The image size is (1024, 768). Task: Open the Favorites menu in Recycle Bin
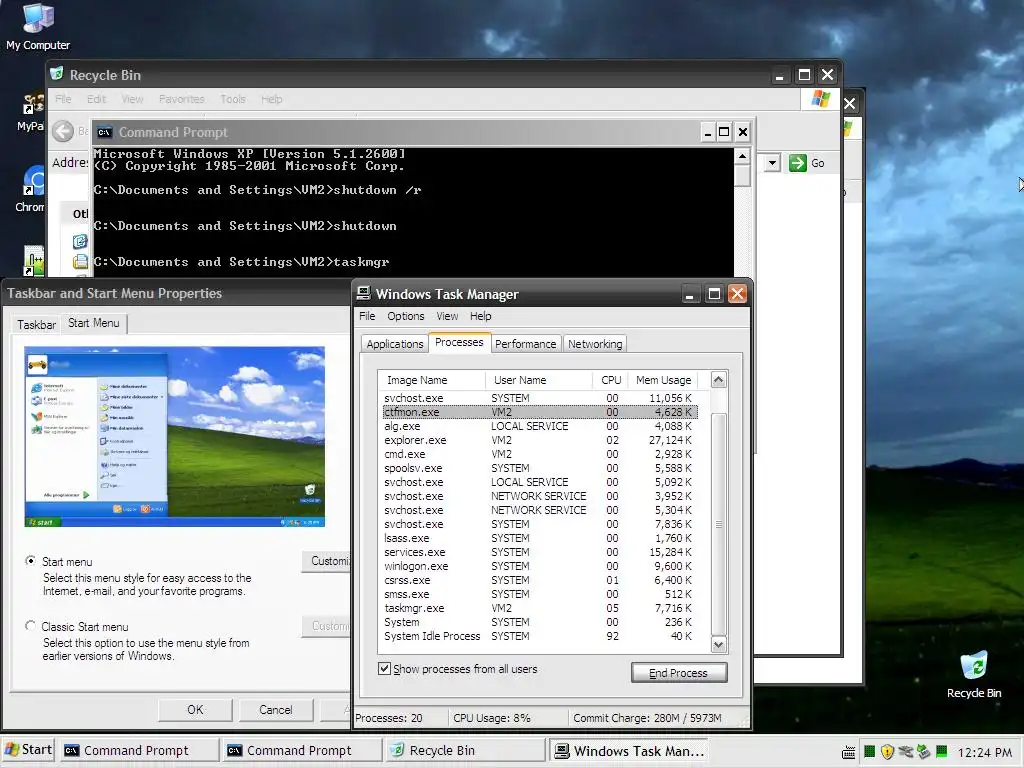182,99
